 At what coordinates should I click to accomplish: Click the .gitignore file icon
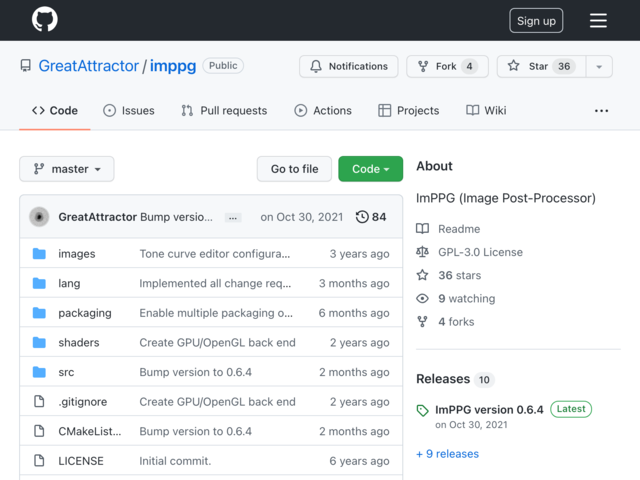click(39, 401)
